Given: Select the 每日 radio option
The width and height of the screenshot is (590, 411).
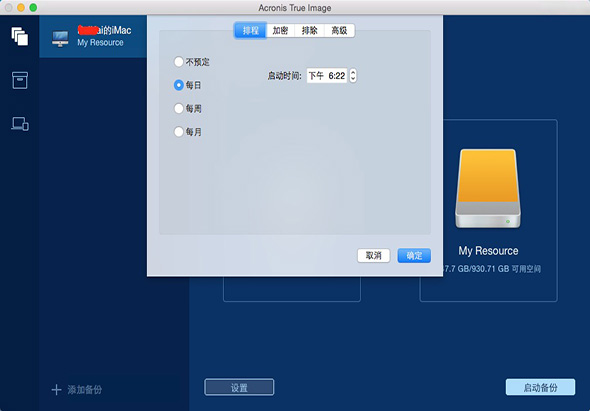Looking at the screenshot, I should 179,85.
